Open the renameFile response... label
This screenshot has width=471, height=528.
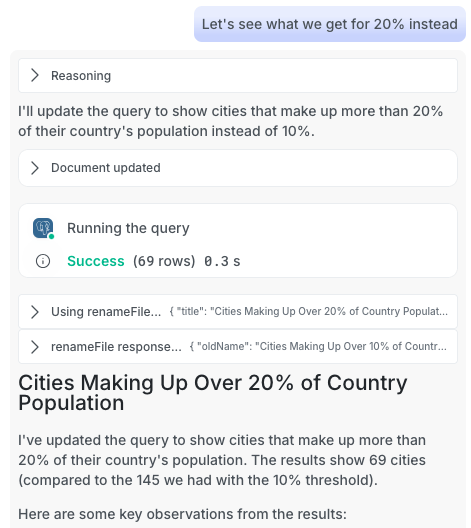pos(116,347)
